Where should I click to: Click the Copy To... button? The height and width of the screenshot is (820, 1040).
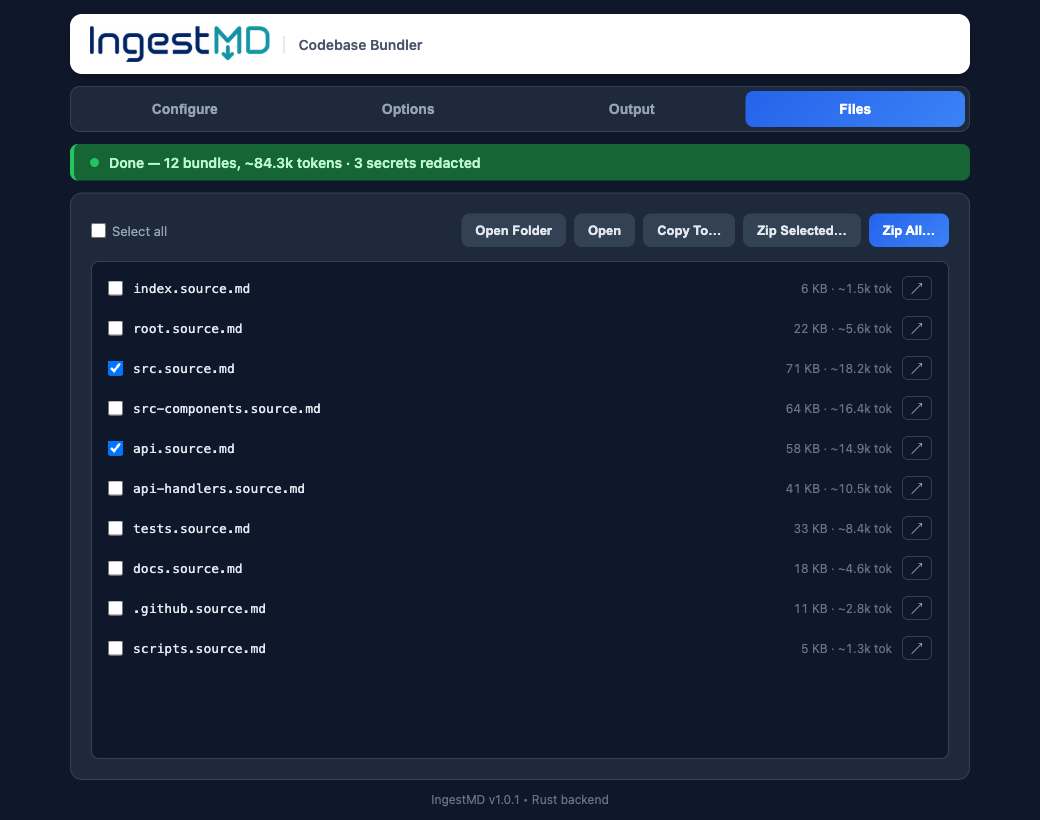(688, 230)
